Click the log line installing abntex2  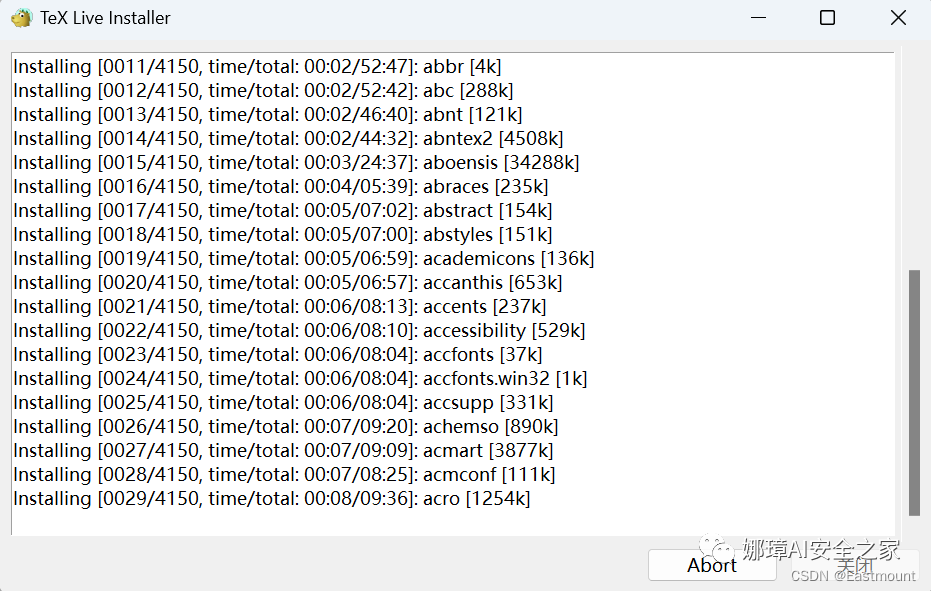288,138
